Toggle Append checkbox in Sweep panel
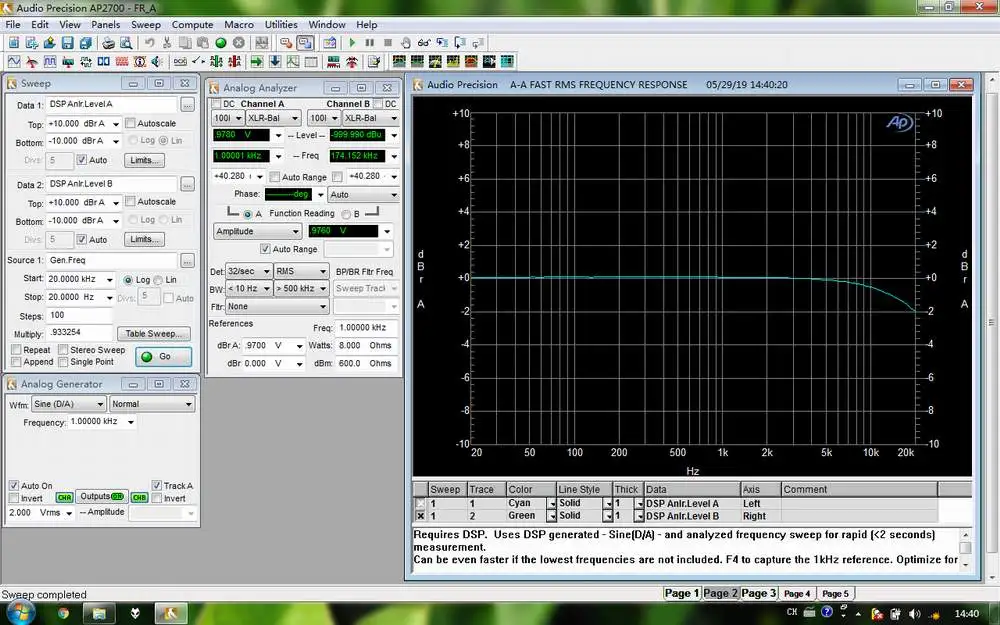The height and width of the screenshot is (625, 1000). pyautogui.click(x=17, y=362)
